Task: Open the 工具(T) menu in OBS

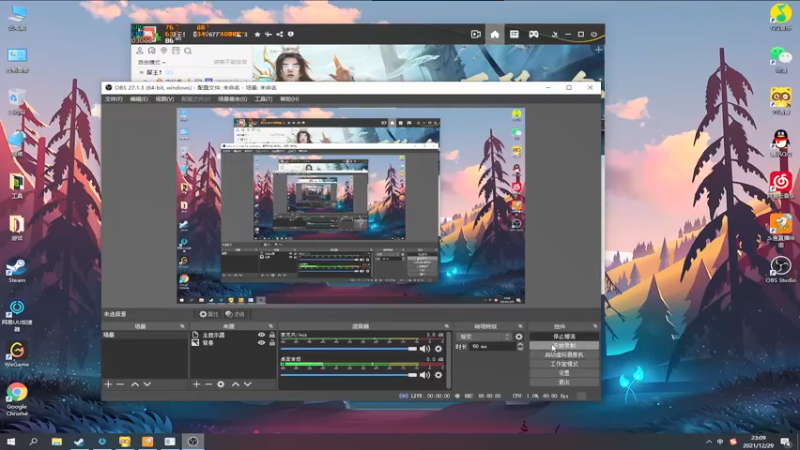Action: [x=264, y=99]
